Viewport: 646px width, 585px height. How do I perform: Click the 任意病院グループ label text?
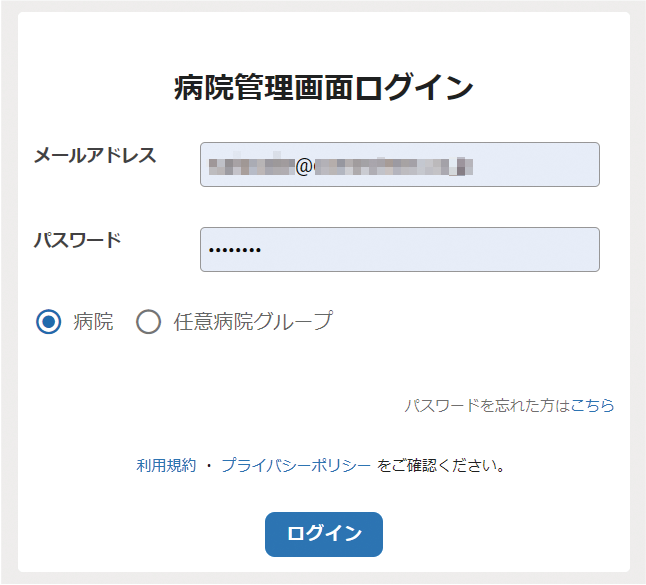pos(253,321)
